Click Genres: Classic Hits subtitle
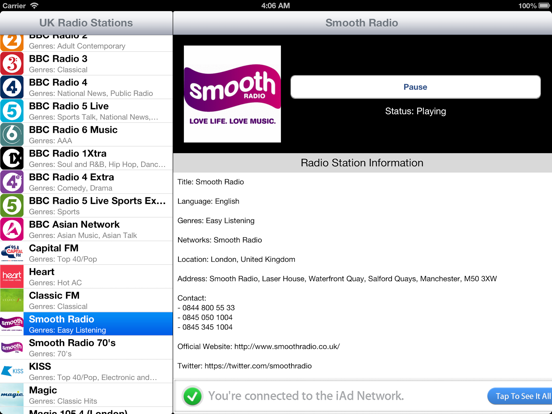 pos(63,401)
